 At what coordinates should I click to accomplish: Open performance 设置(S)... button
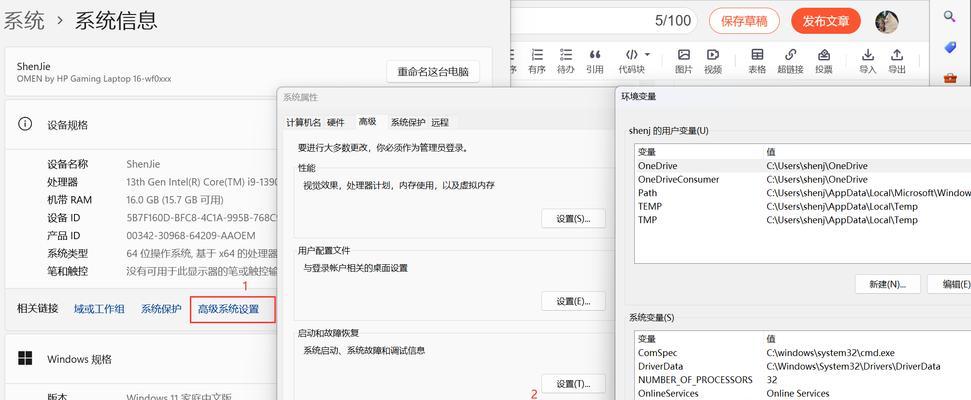[x=573, y=219]
